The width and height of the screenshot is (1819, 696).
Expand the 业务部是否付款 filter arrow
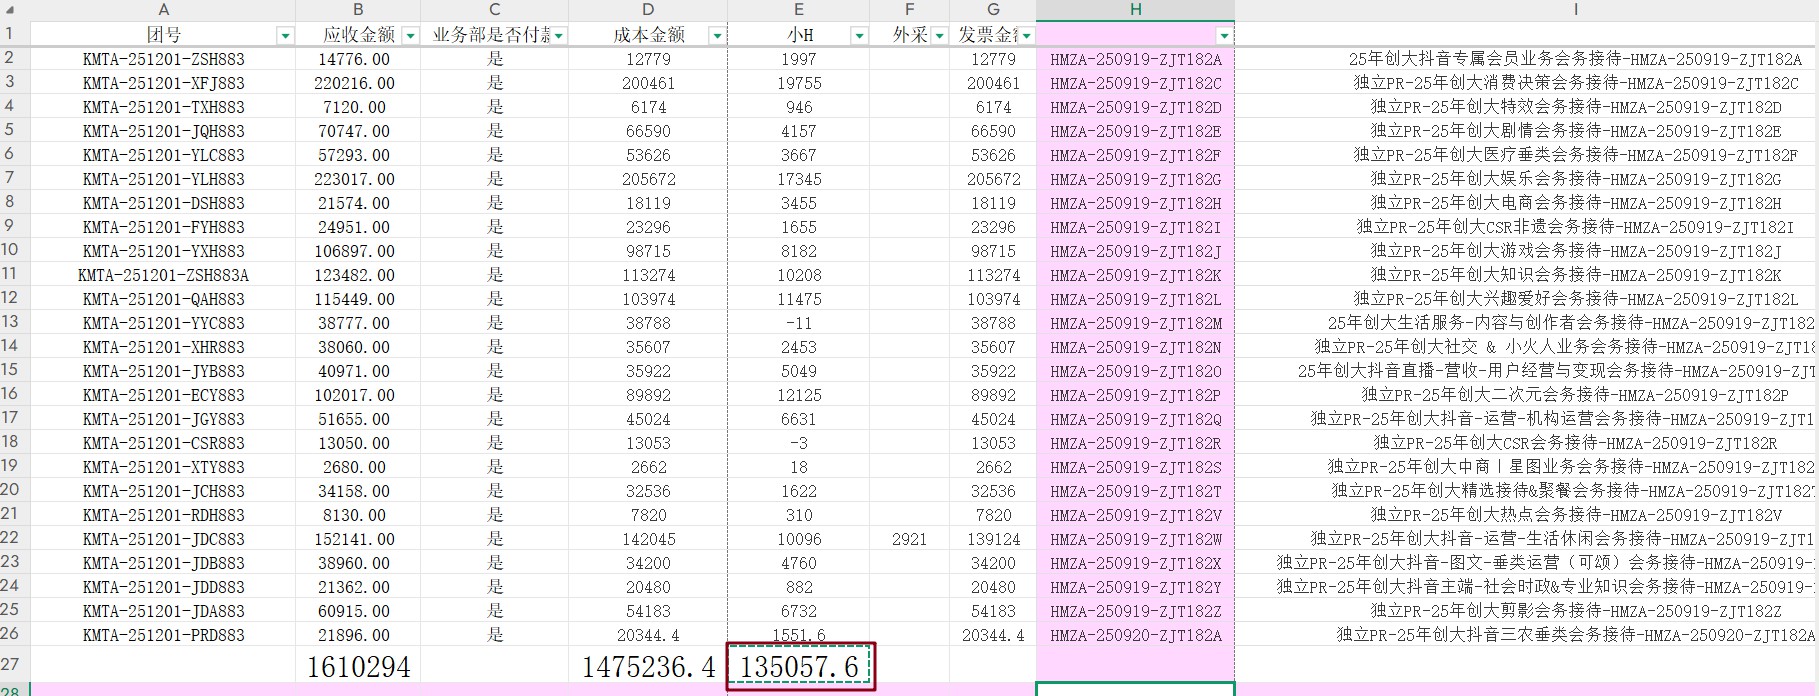click(559, 36)
